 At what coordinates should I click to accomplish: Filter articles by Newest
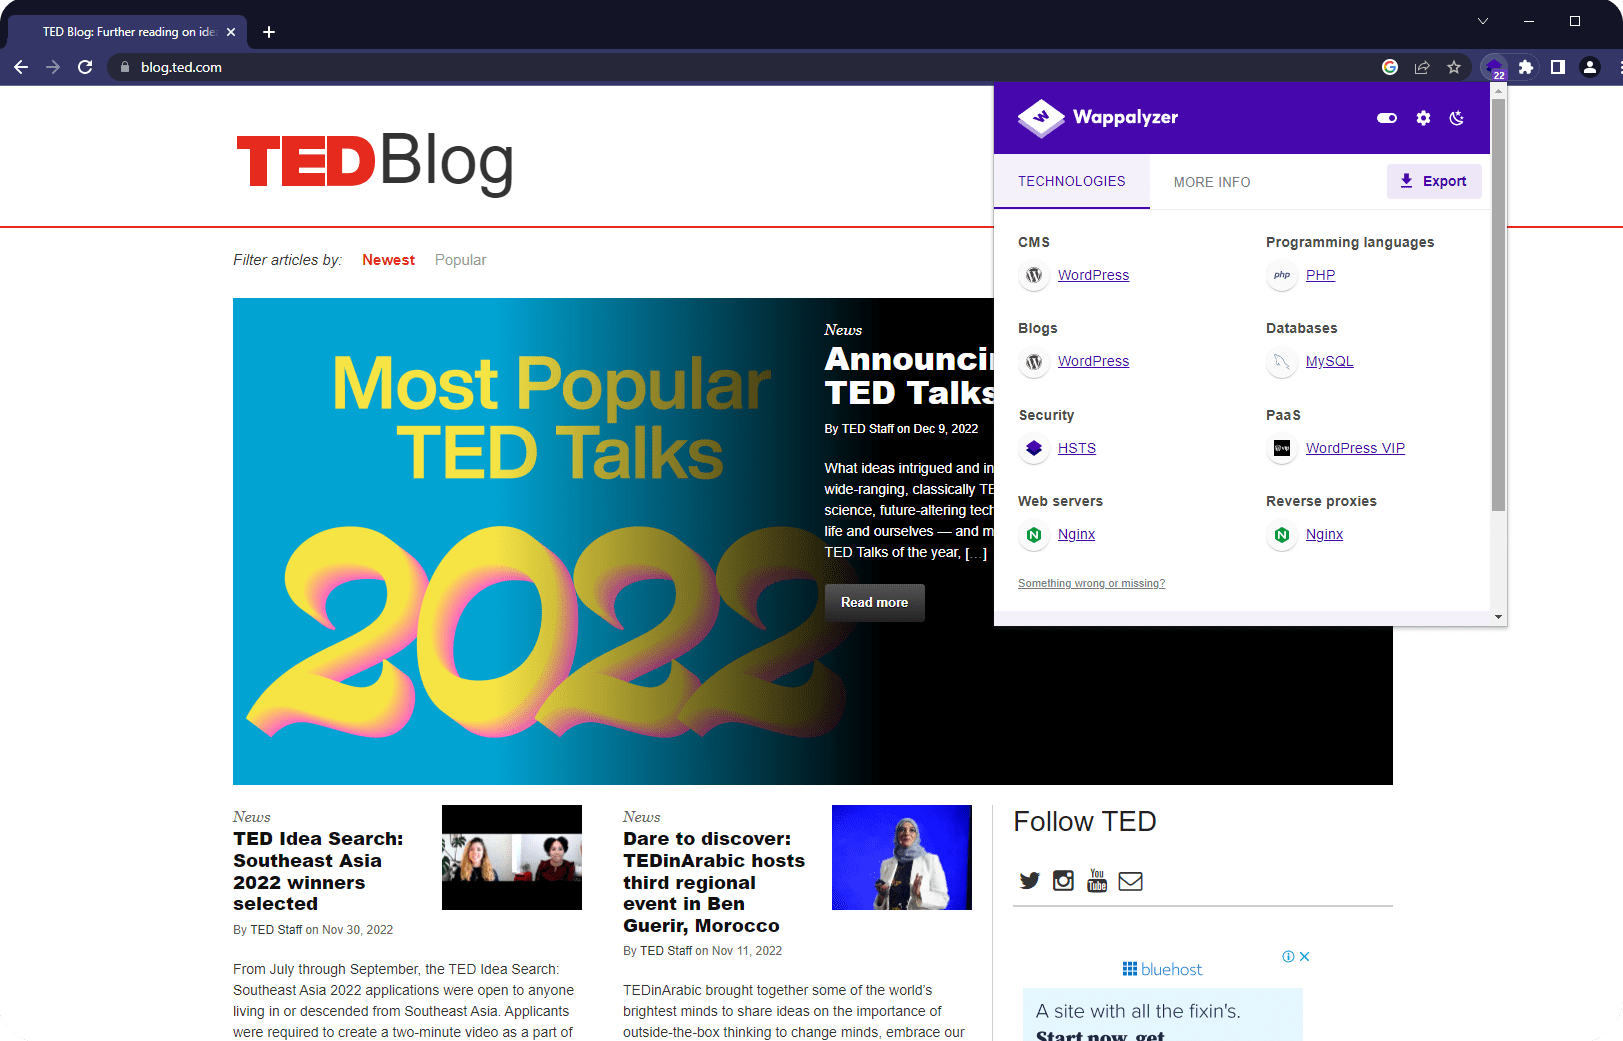coord(388,260)
